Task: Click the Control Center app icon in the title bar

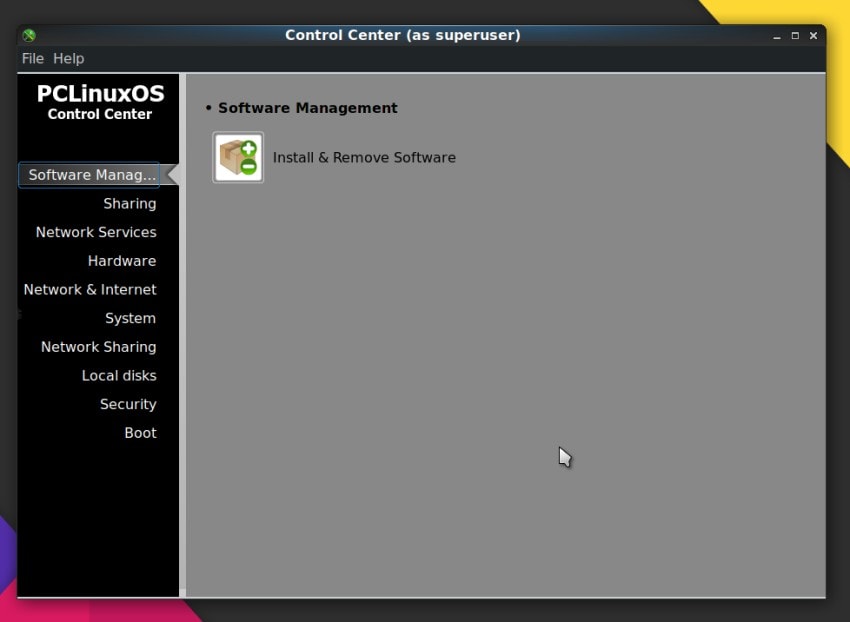Action: coord(29,35)
